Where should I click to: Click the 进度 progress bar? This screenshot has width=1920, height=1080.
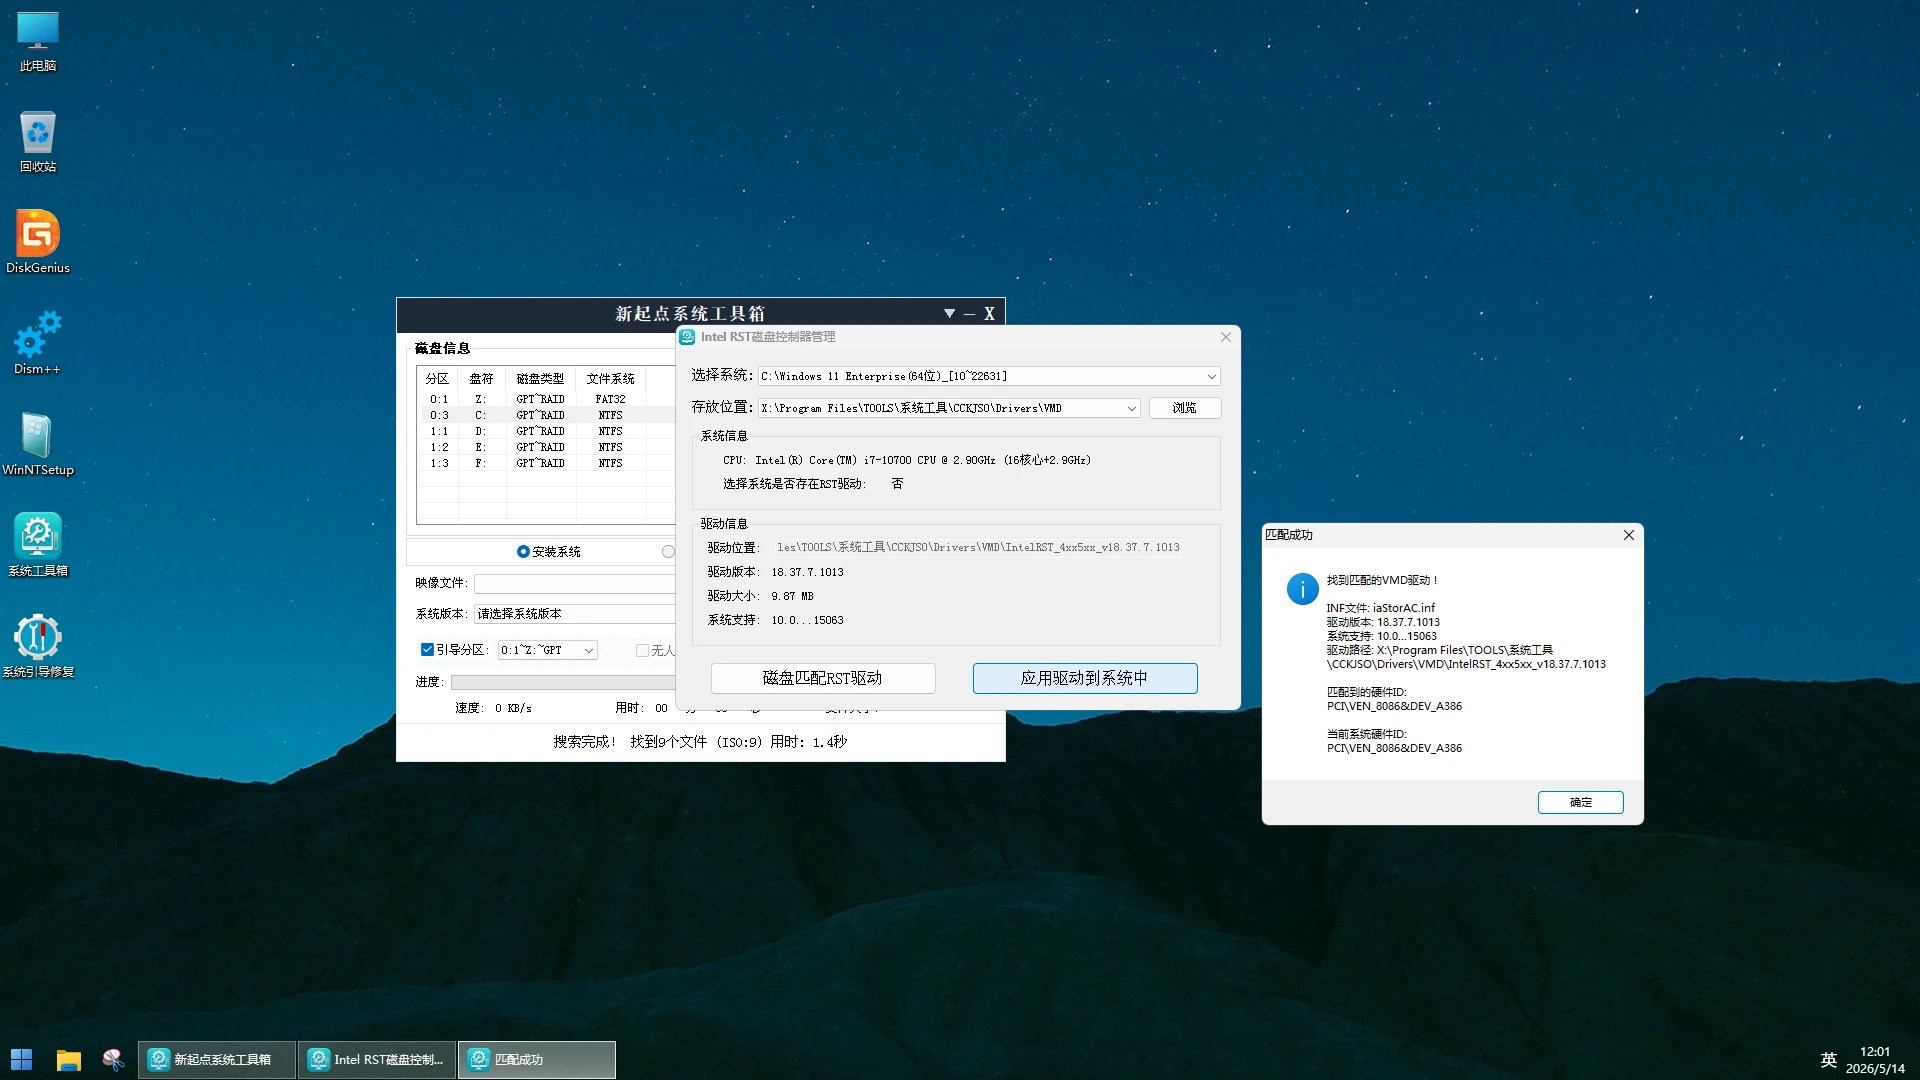point(563,682)
